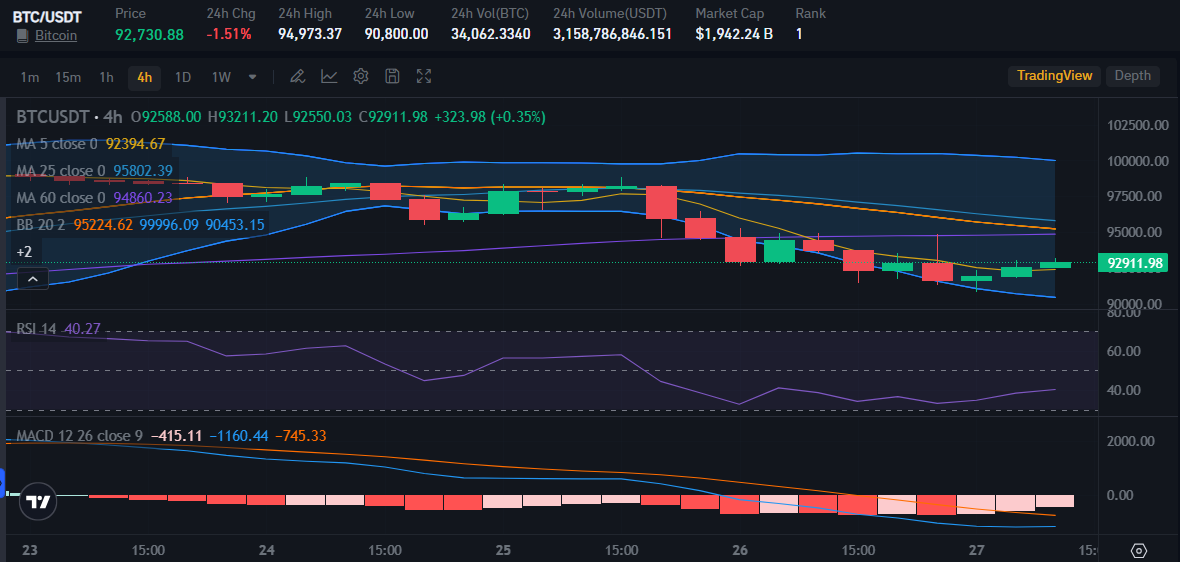Open the Bitcoin info link

(x=56, y=35)
